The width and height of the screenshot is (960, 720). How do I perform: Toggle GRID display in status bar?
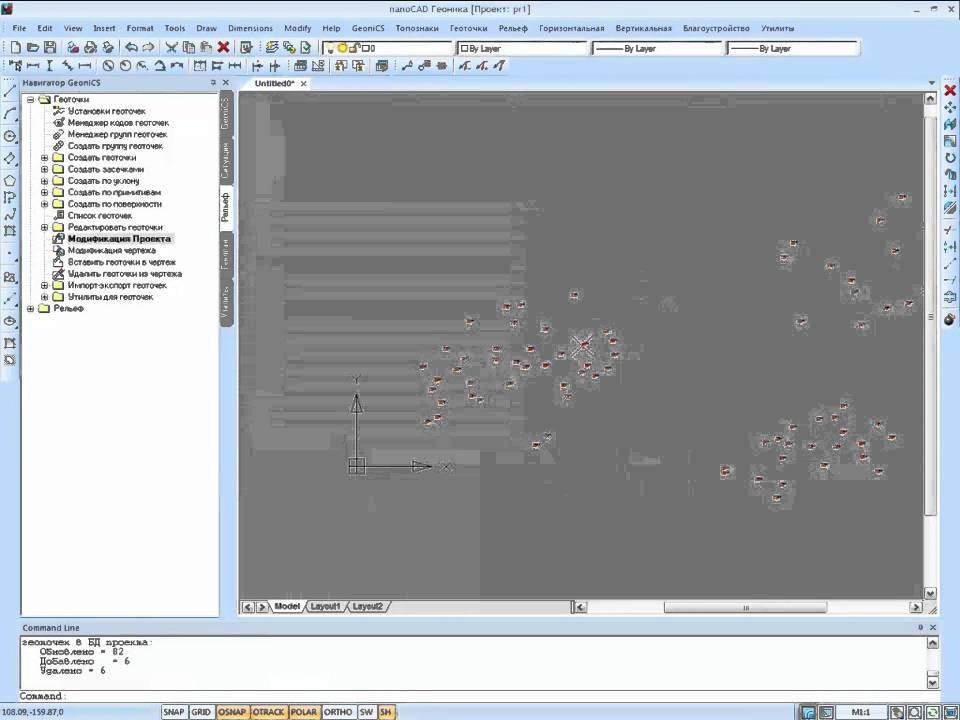click(201, 712)
